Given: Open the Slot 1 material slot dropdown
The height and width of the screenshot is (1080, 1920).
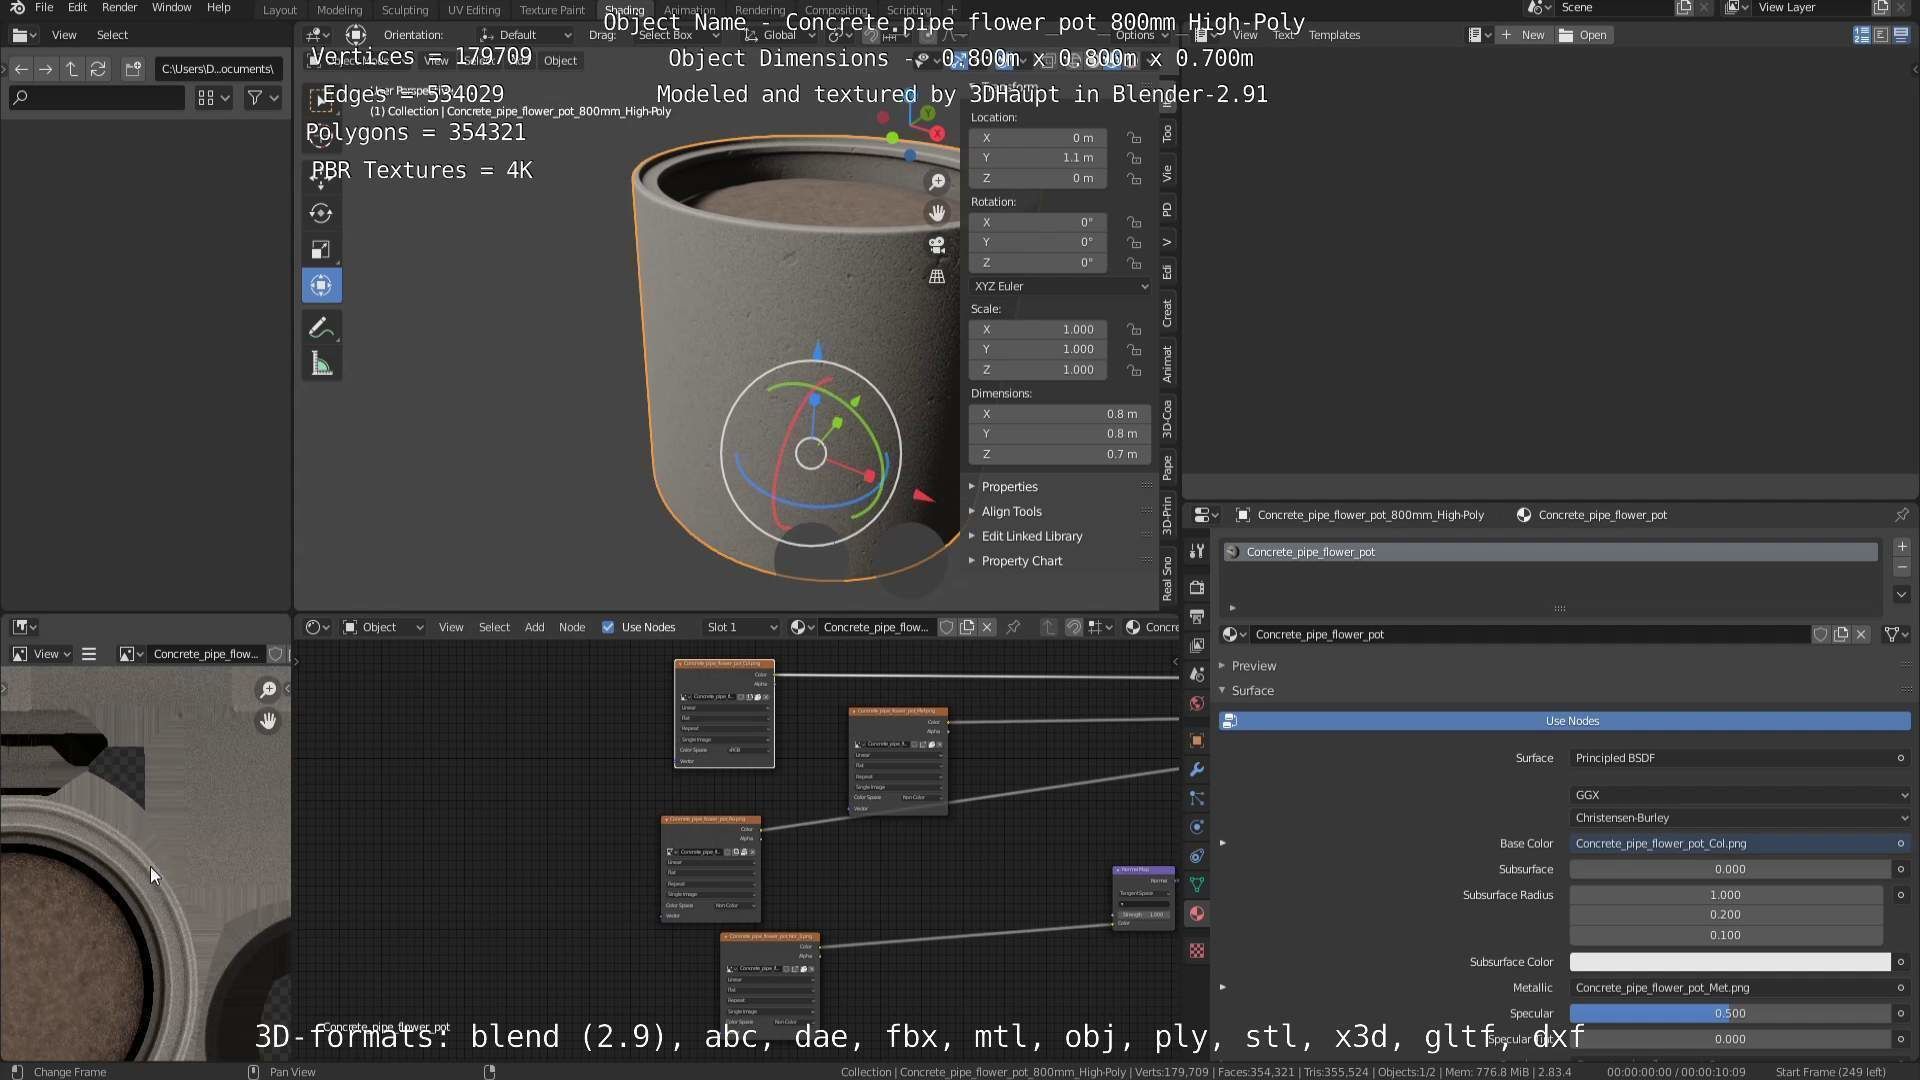Looking at the screenshot, I should pyautogui.click(x=741, y=628).
